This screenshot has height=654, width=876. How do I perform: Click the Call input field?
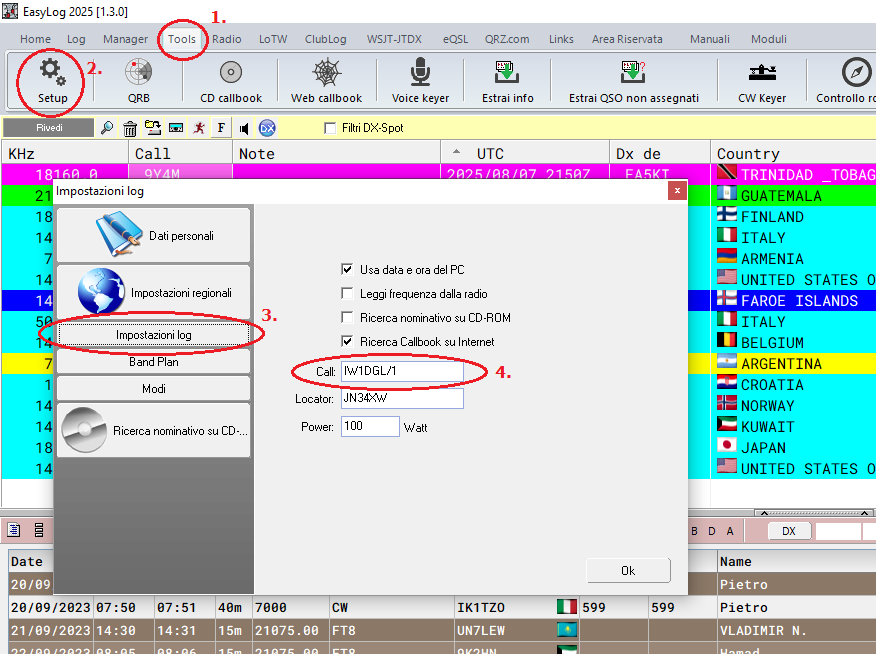402,371
